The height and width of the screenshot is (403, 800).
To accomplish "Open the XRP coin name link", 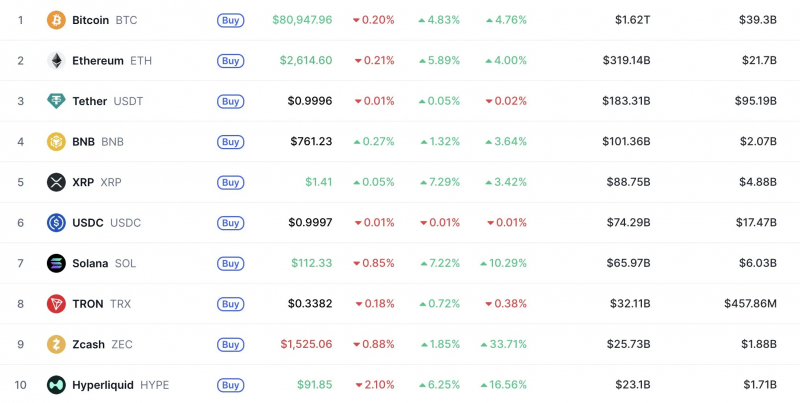I will point(97,182).
